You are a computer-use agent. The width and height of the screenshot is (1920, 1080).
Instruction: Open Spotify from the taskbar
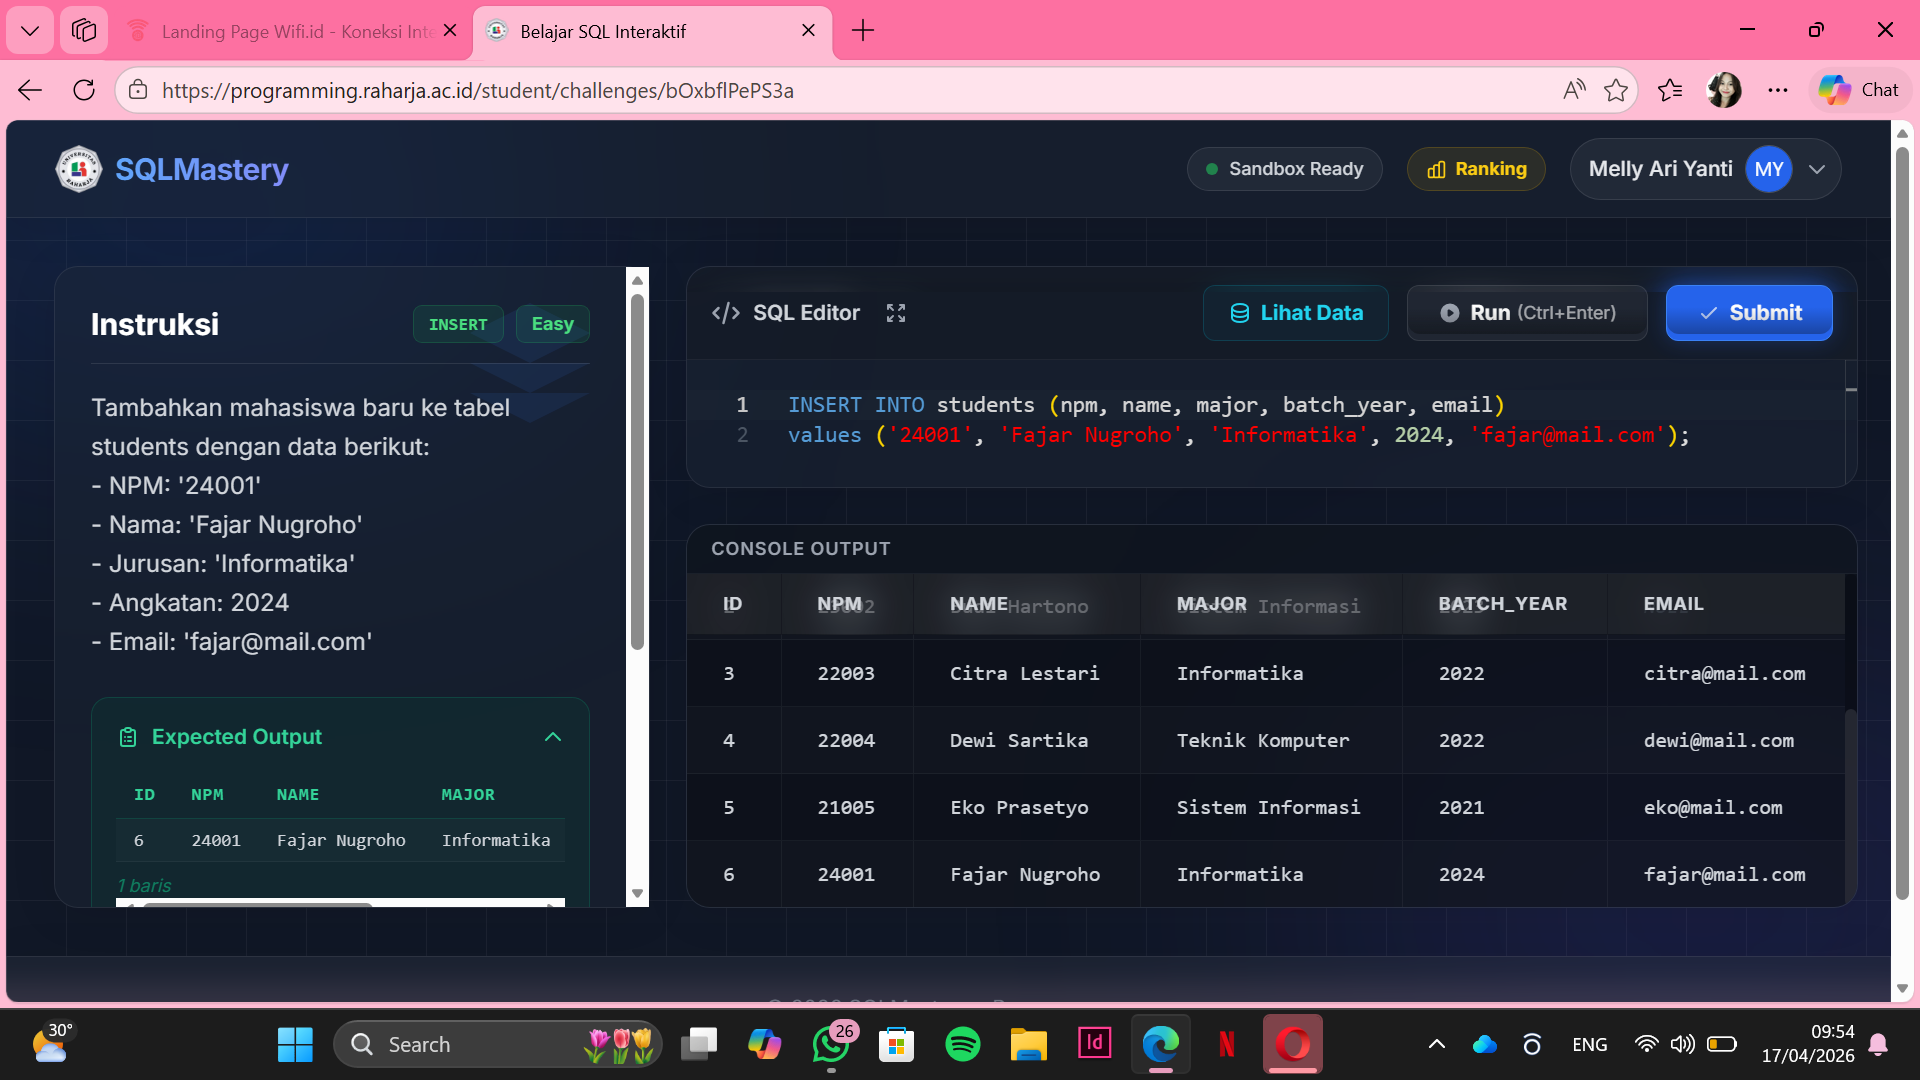click(x=962, y=1044)
